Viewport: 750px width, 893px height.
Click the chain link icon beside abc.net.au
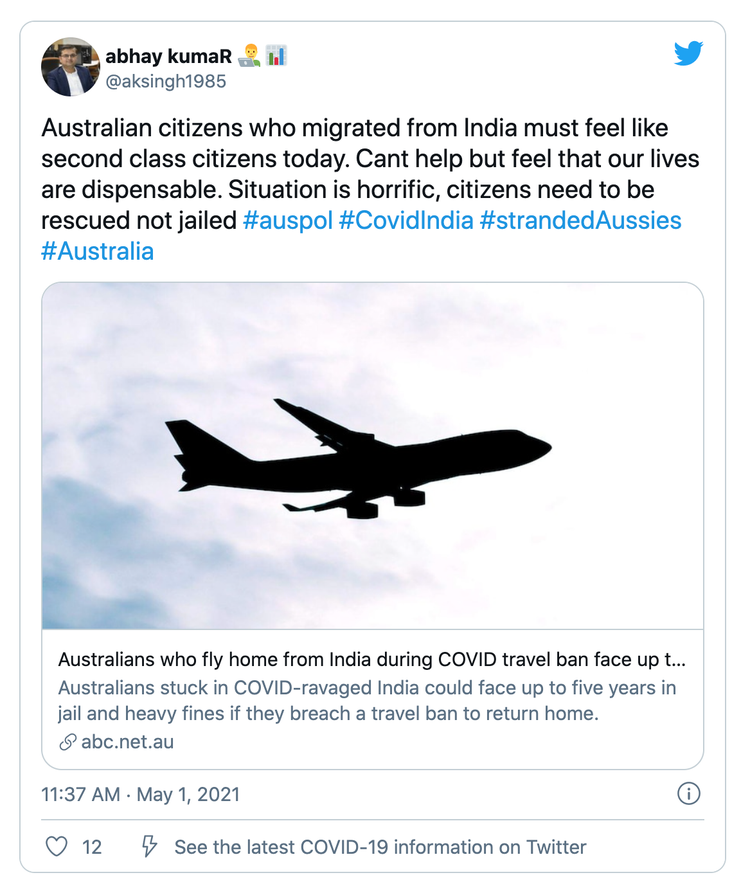click(x=68, y=742)
